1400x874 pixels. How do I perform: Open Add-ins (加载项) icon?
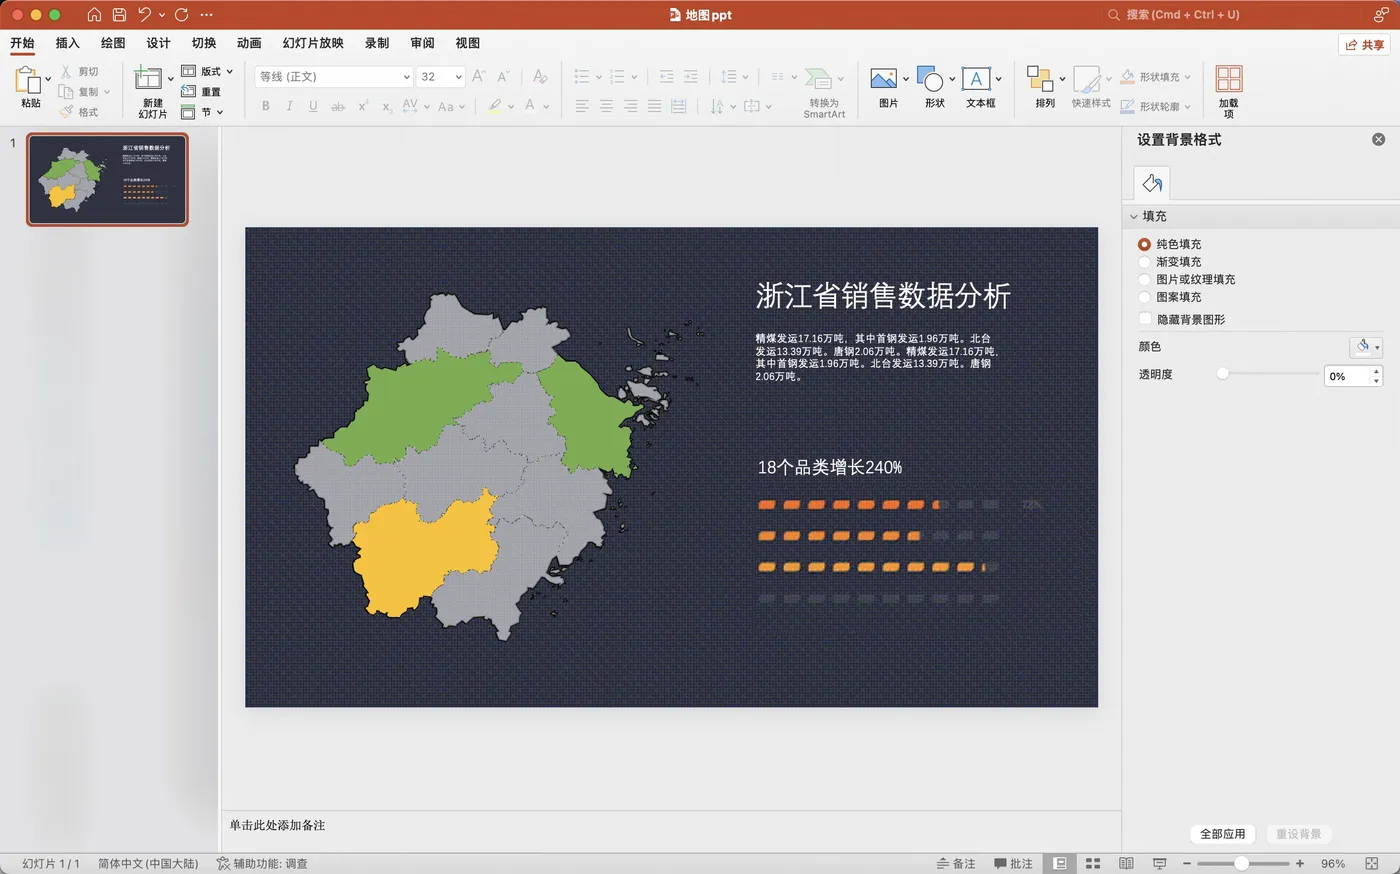click(x=1229, y=79)
